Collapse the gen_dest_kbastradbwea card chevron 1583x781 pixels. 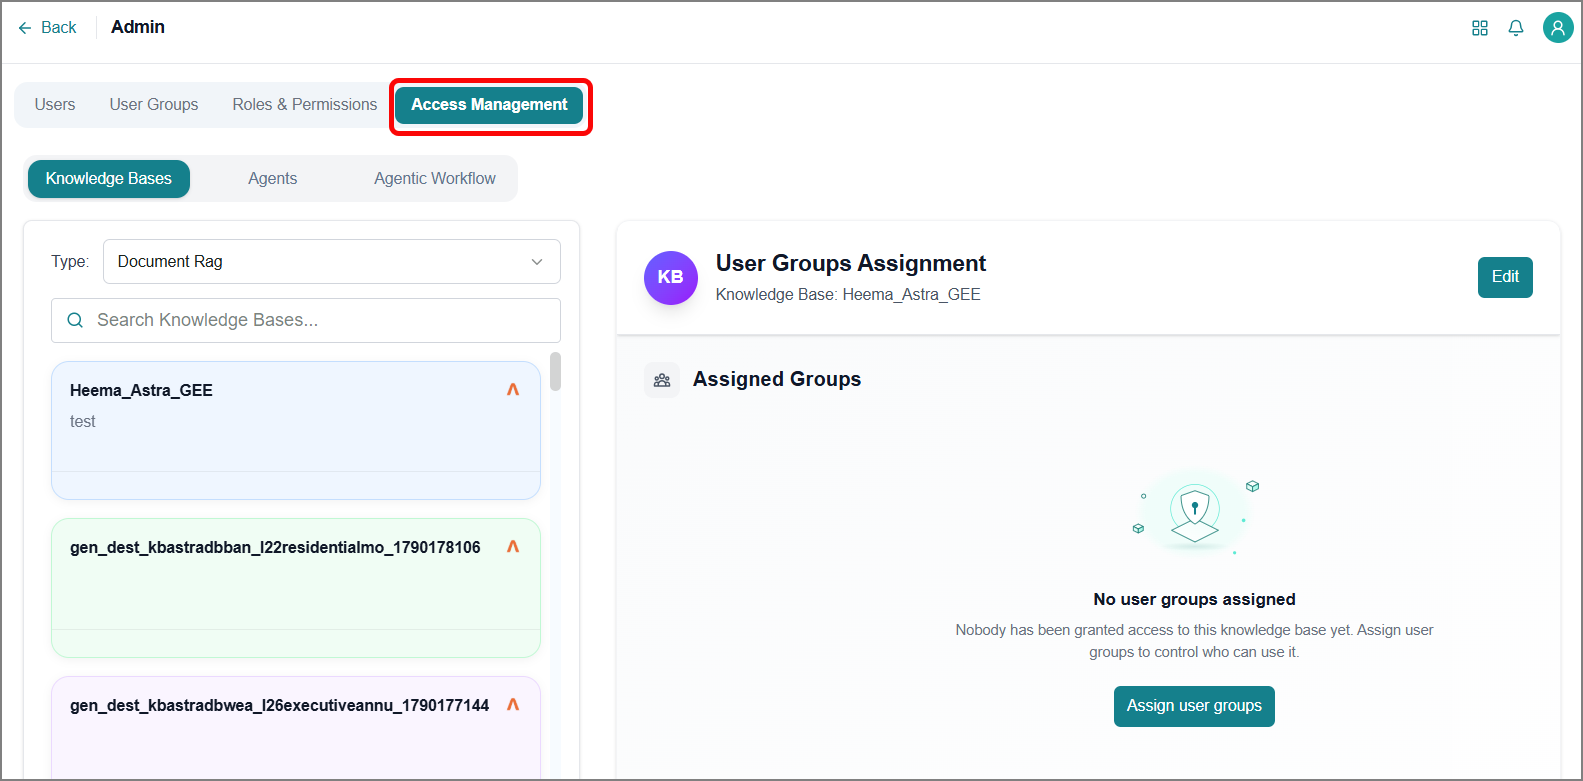513,705
